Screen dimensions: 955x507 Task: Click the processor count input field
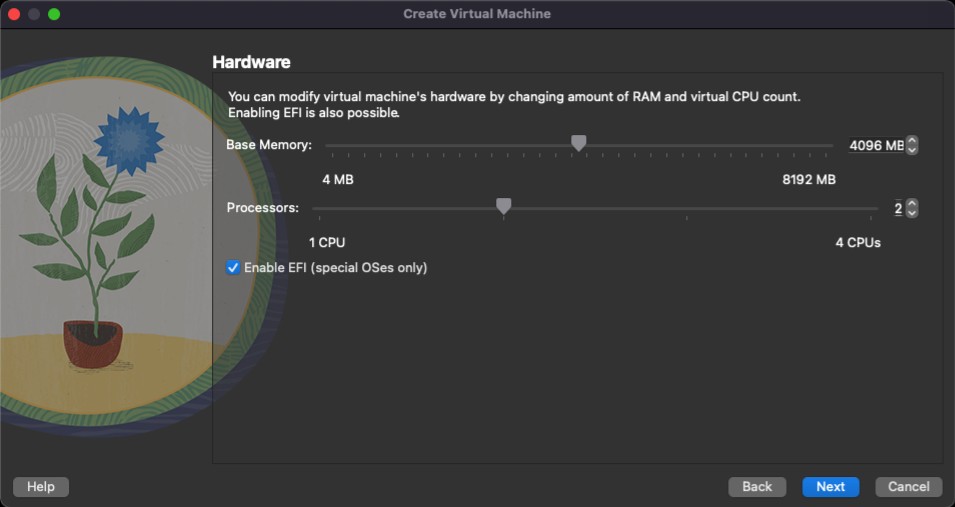coord(897,209)
